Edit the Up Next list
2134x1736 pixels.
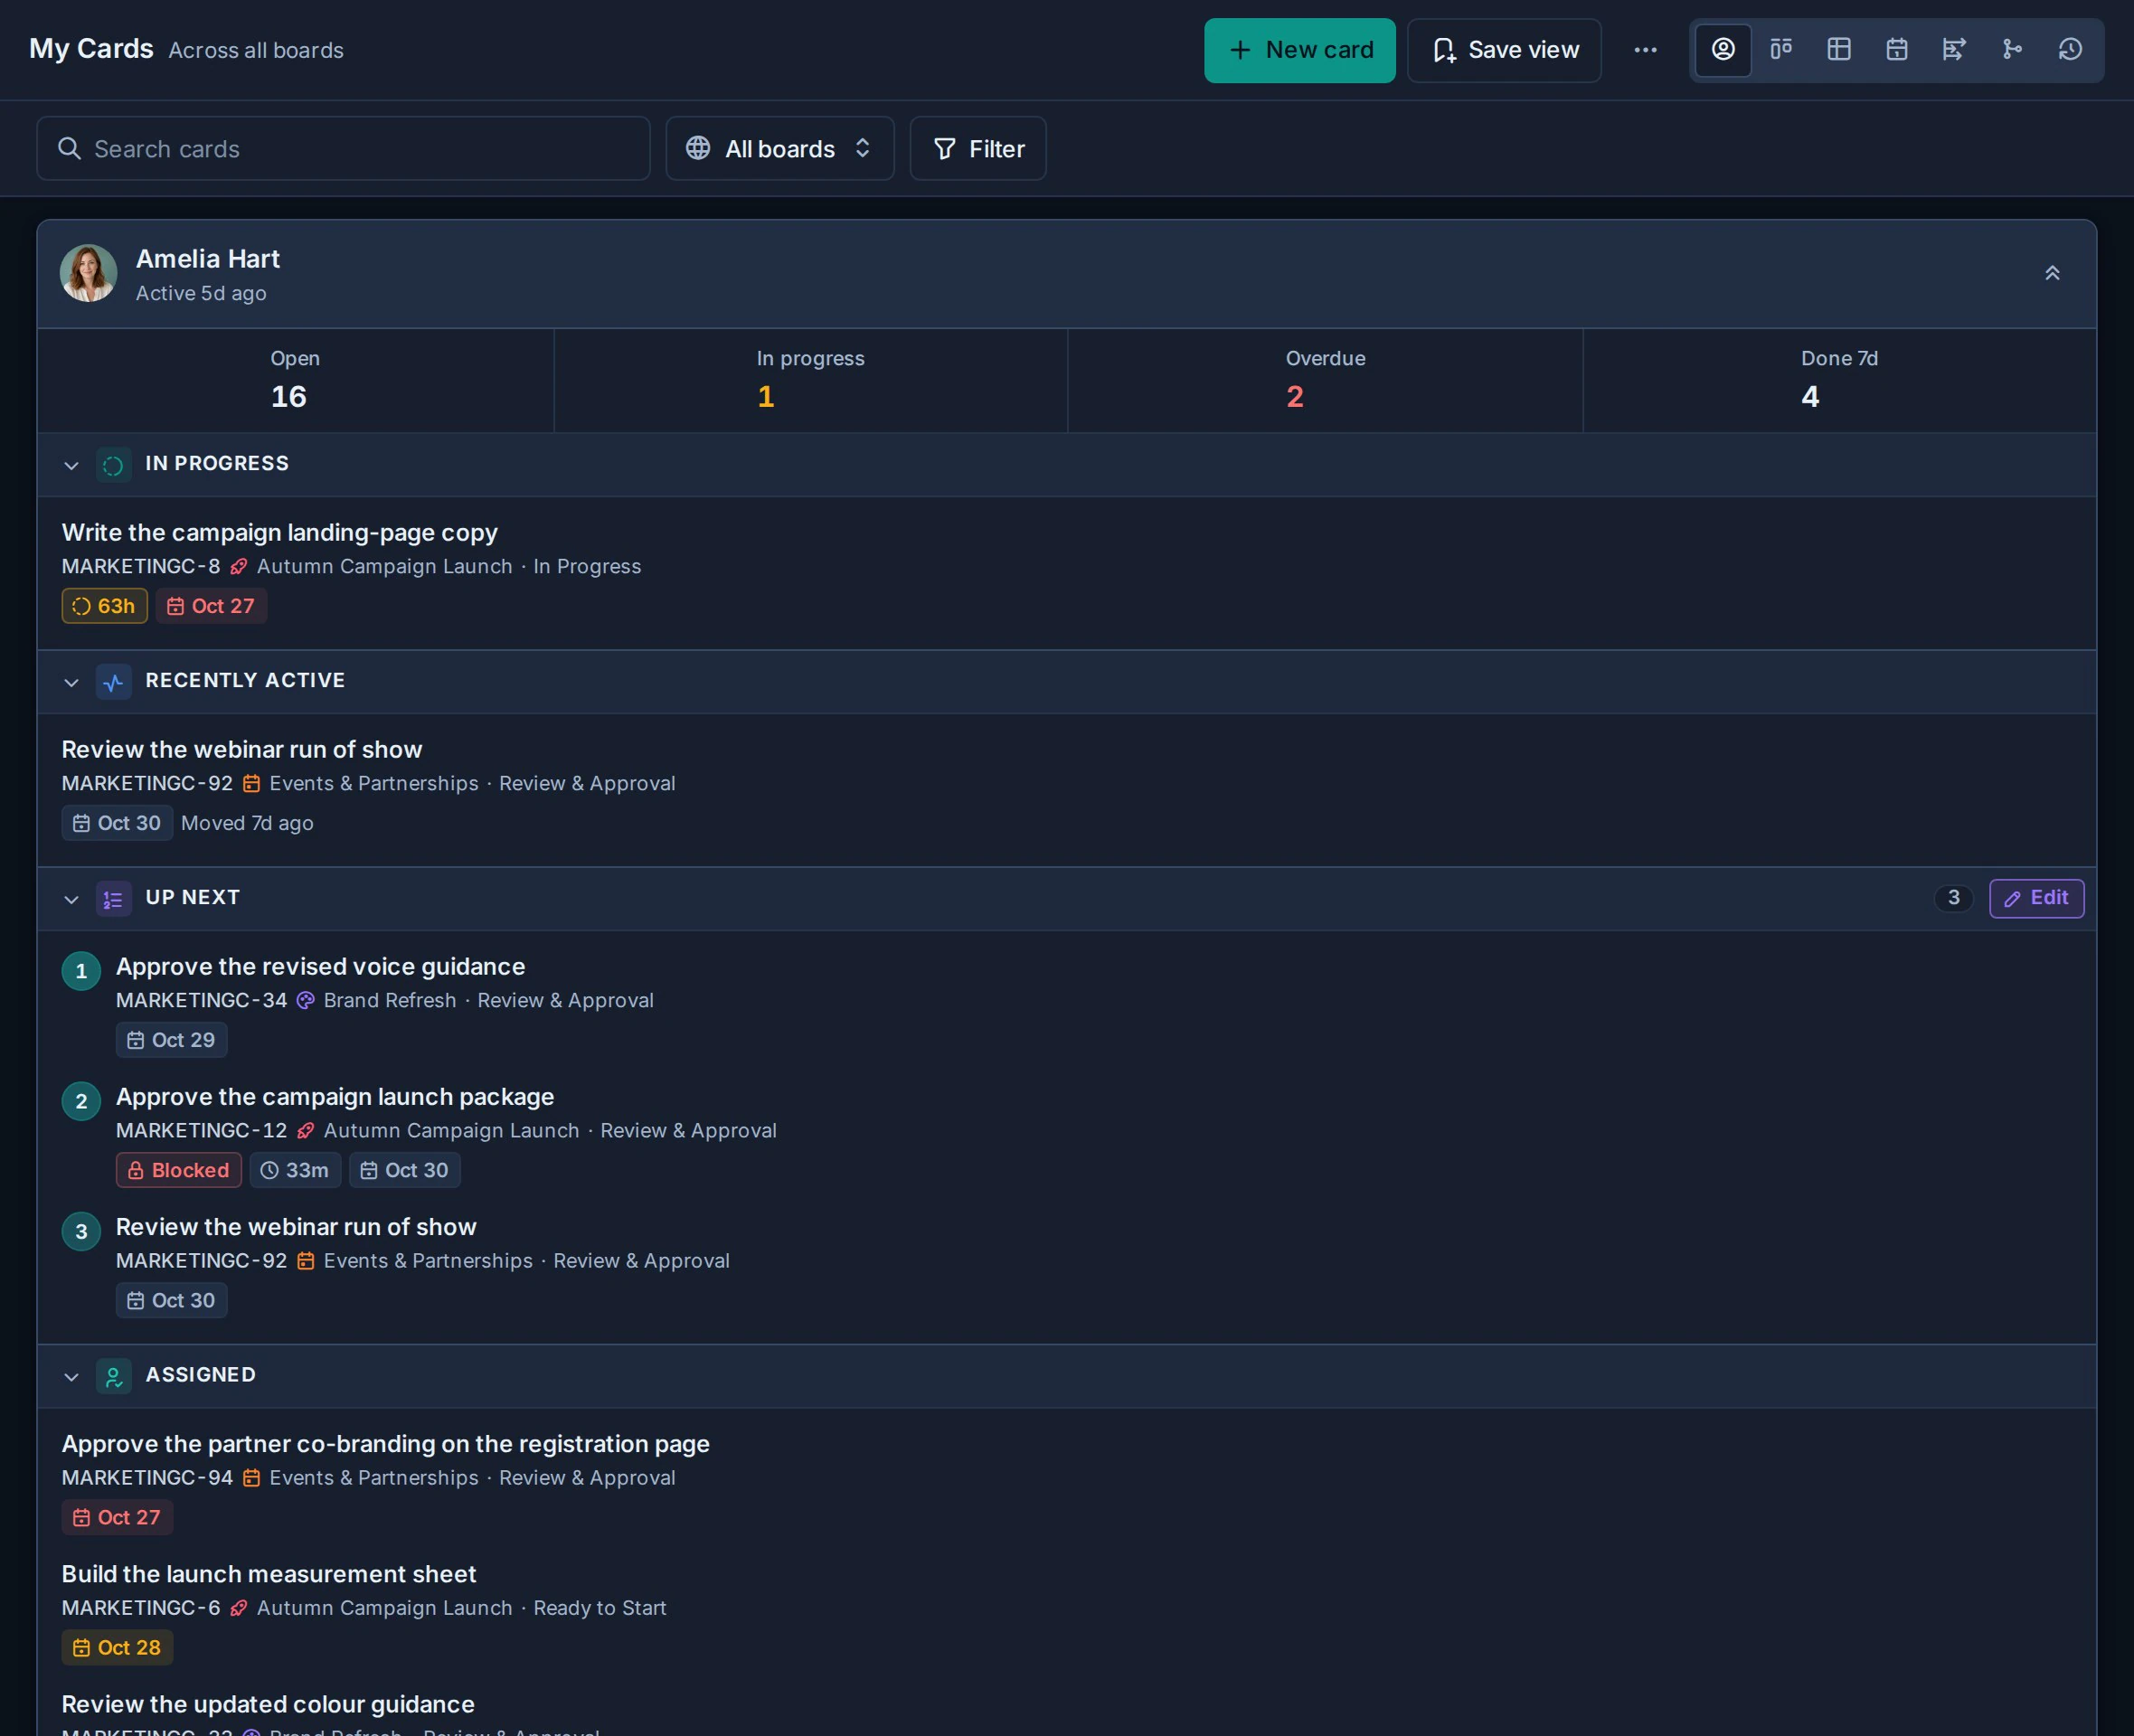click(2036, 898)
